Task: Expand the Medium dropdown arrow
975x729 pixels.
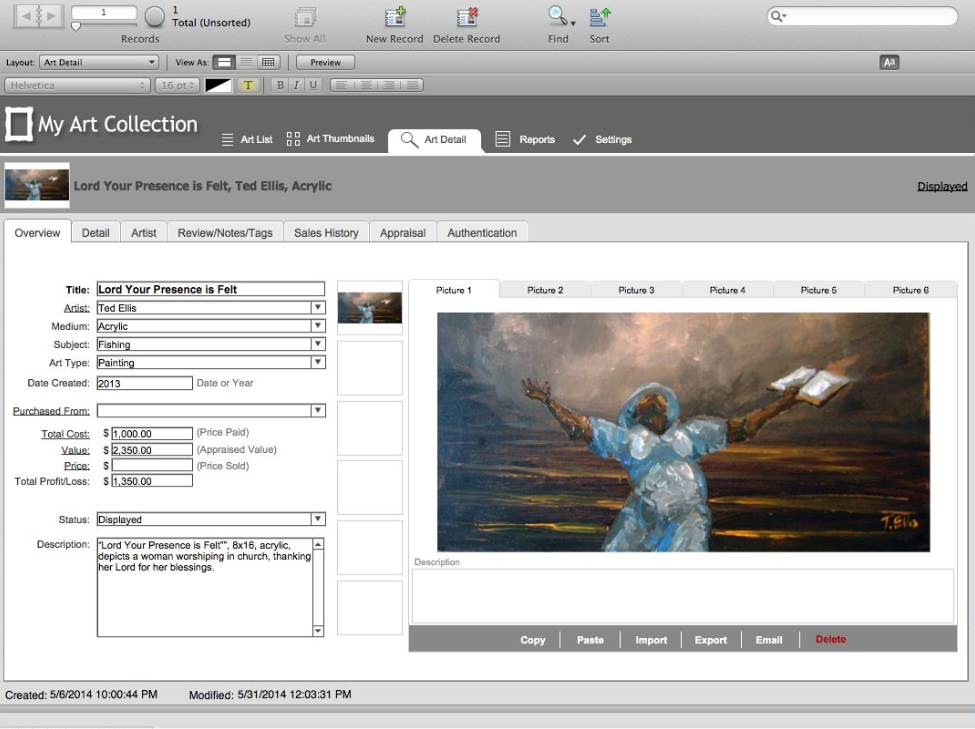Action: 318,325
